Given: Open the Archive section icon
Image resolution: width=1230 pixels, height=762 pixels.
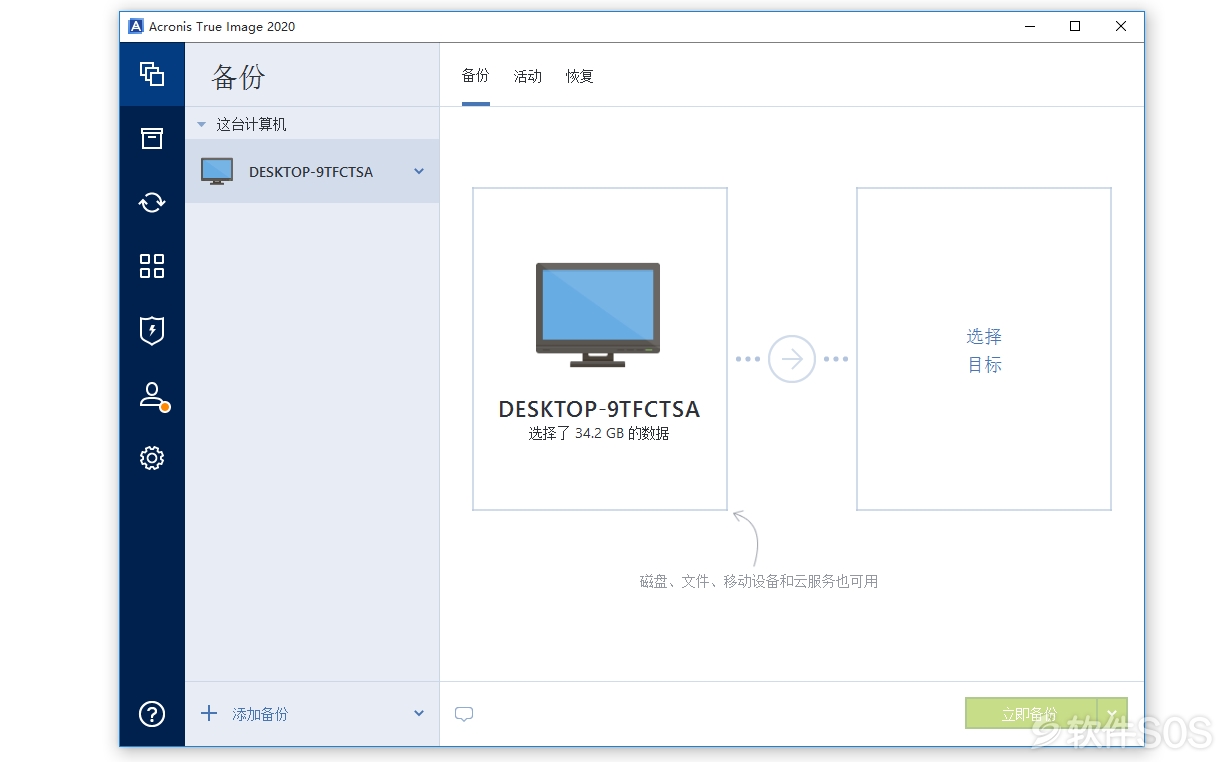Looking at the screenshot, I should (x=152, y=138).
